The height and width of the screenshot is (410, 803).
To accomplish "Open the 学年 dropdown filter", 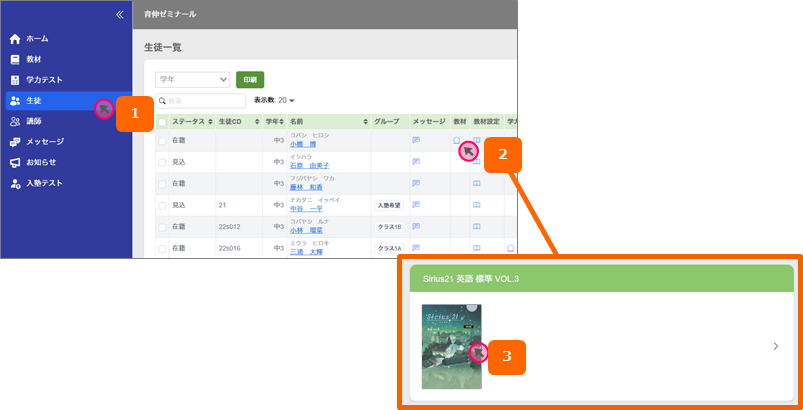I will tap(193, 79).
